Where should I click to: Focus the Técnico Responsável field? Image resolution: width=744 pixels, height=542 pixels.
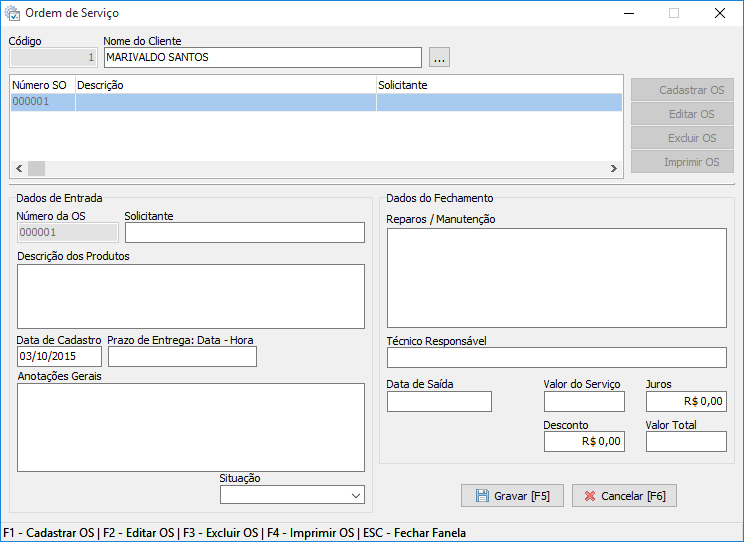click(x=556, y=358)
